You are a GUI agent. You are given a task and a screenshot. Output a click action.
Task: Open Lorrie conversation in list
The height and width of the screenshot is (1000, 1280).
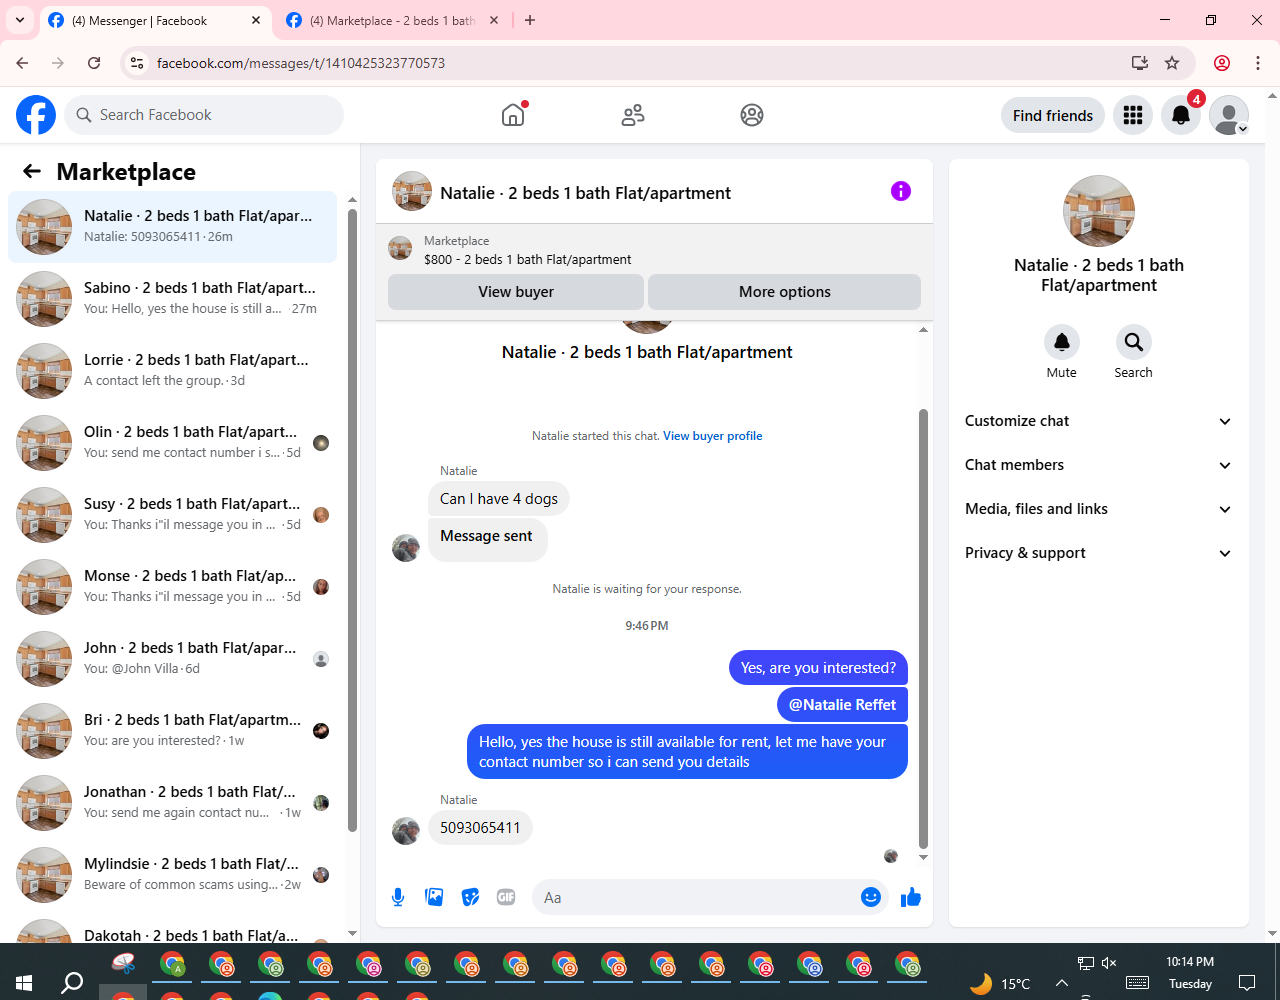[172, 371]
